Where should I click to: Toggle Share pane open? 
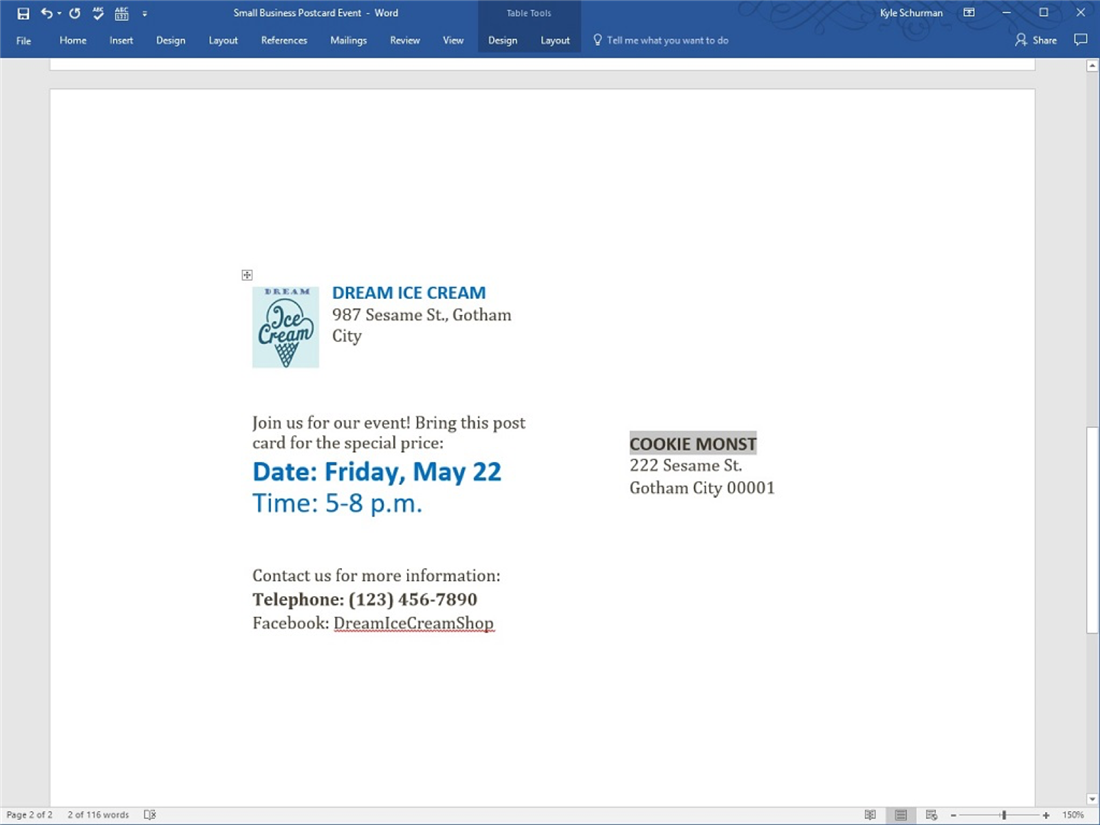(x=1036, y=40)
